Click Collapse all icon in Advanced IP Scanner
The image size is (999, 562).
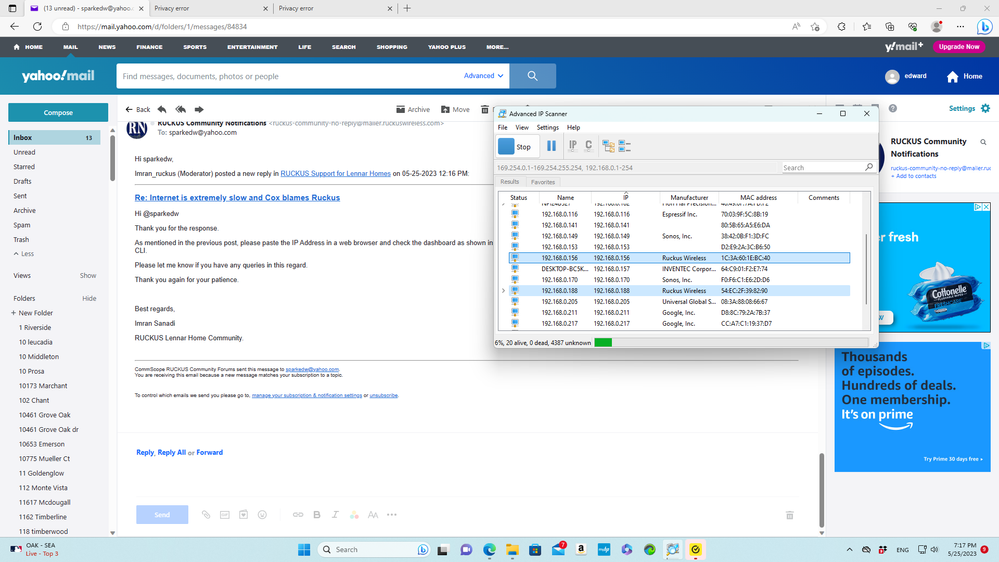point(624,147)
